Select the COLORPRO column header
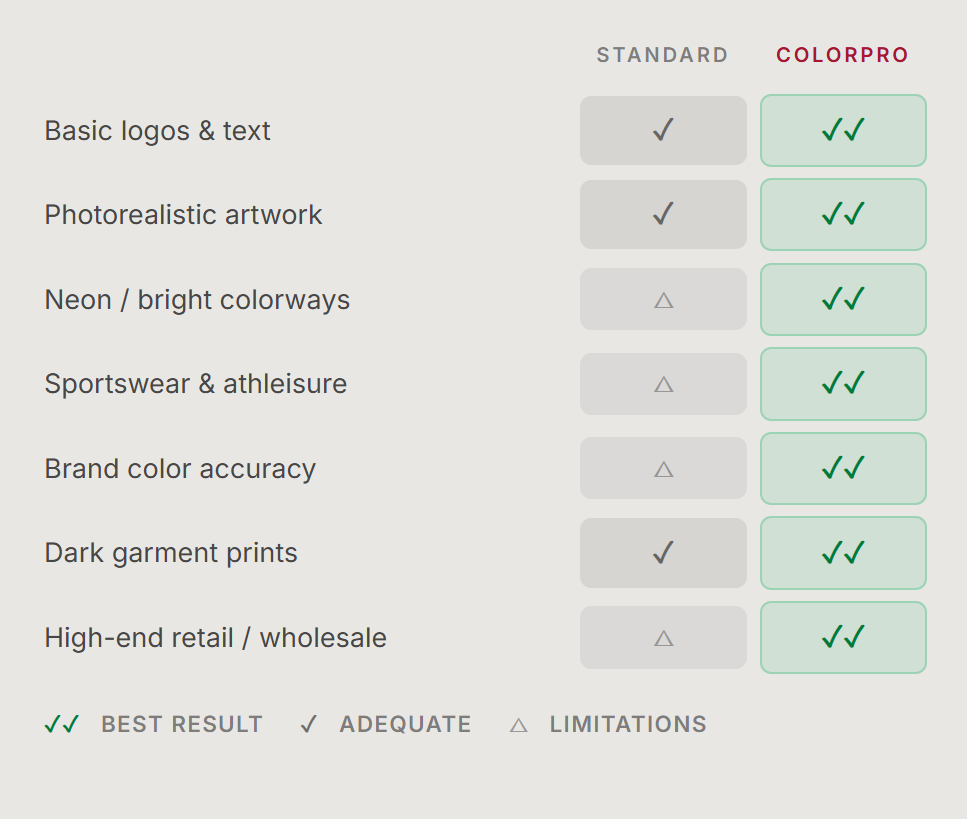The image size is (967, 819). click(x=843, y=55)
